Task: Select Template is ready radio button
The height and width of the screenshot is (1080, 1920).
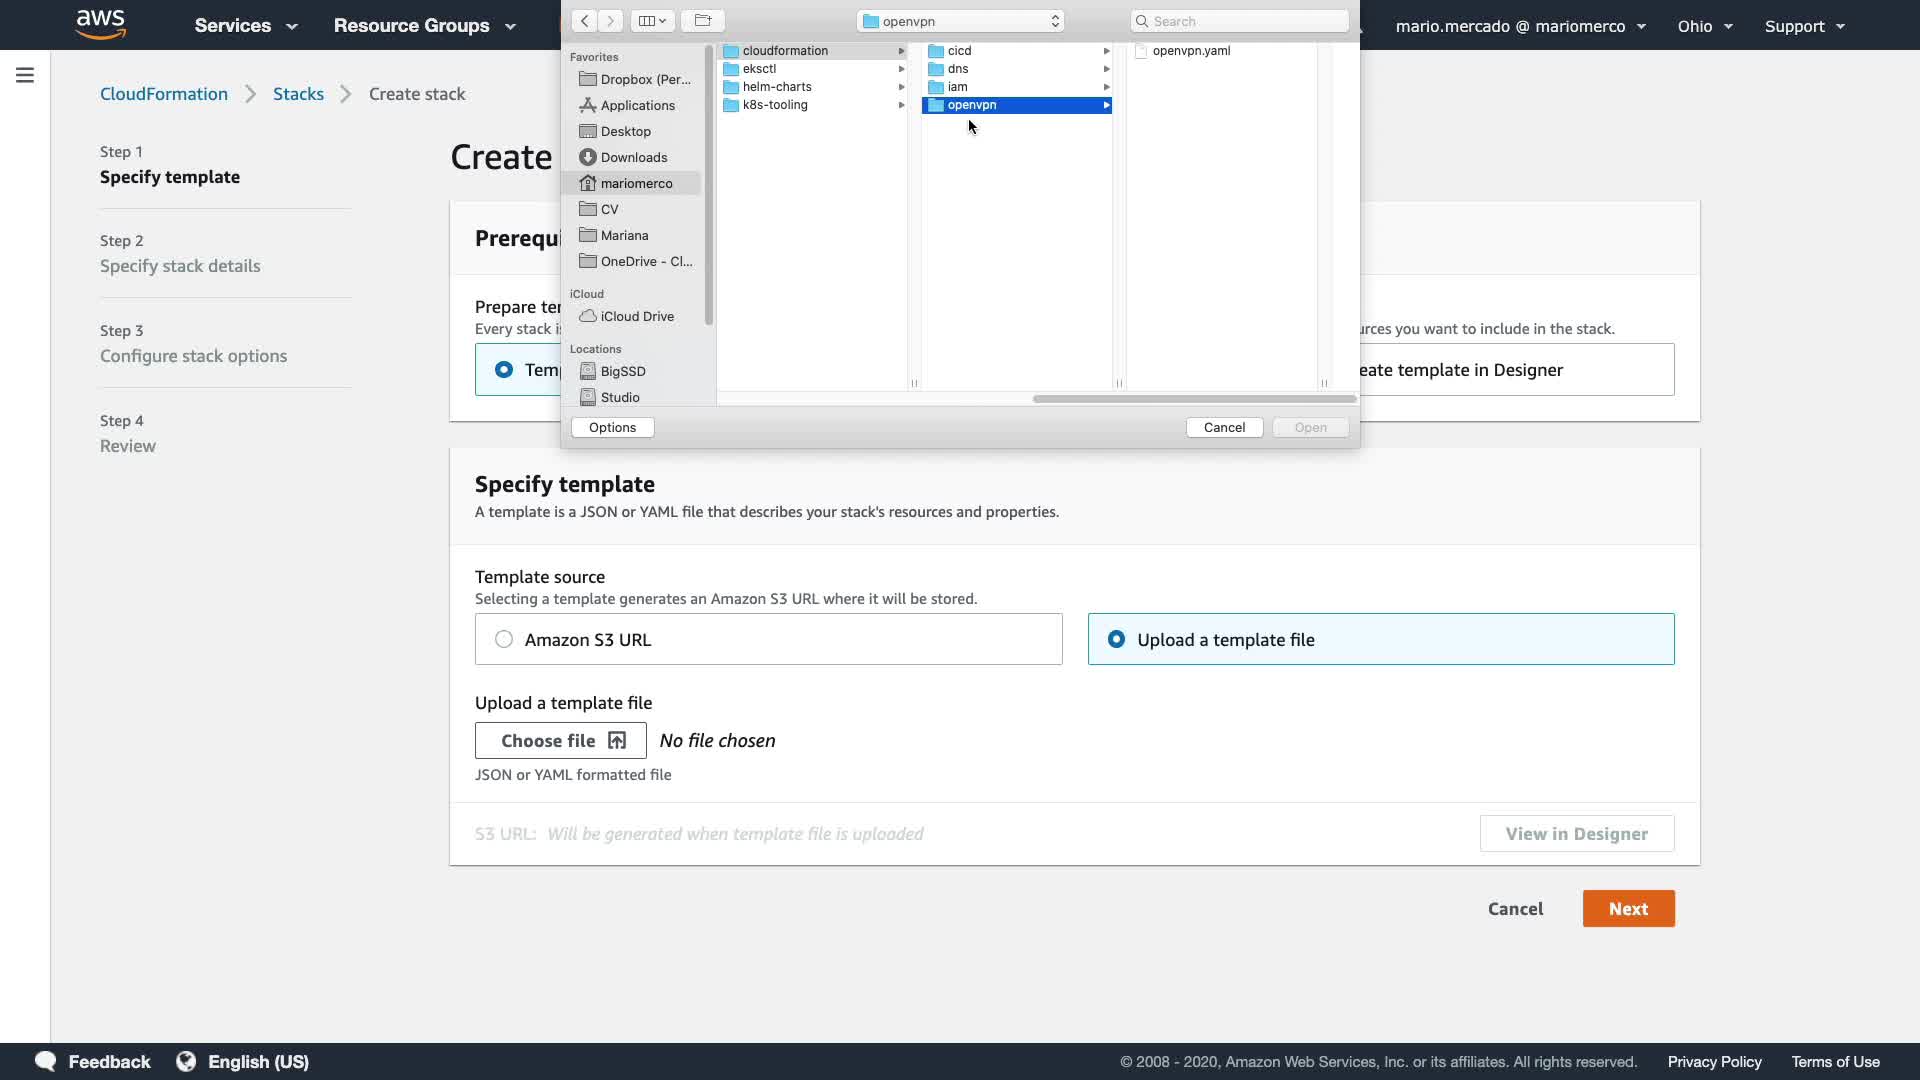Action: (x=504, y=370)
